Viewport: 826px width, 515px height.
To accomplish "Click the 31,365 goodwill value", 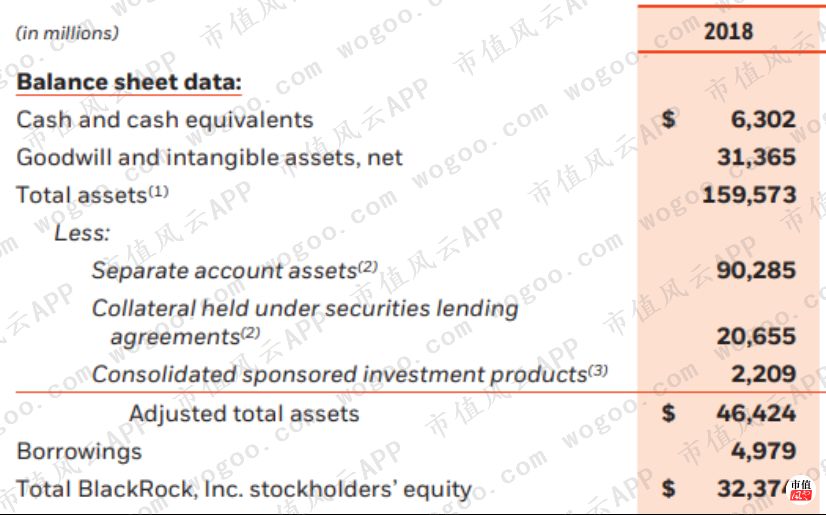I will (x=756, y=157).
